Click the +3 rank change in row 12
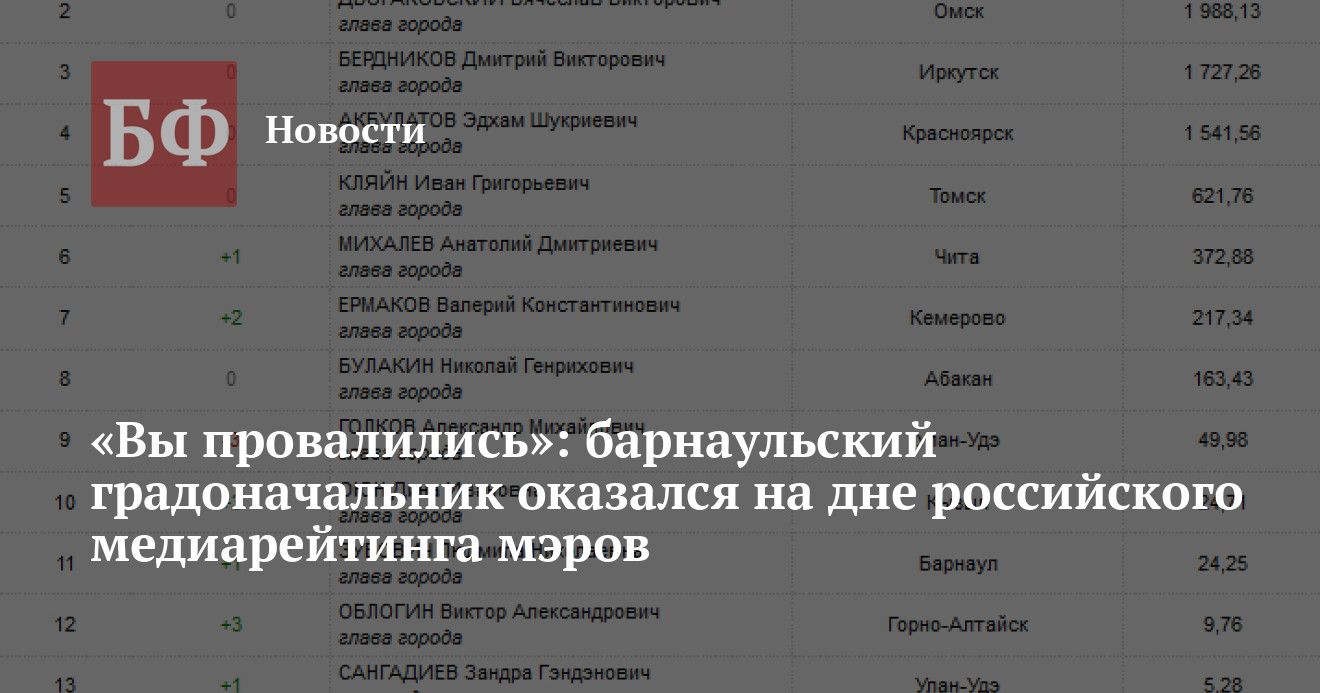 pos(231,625)
